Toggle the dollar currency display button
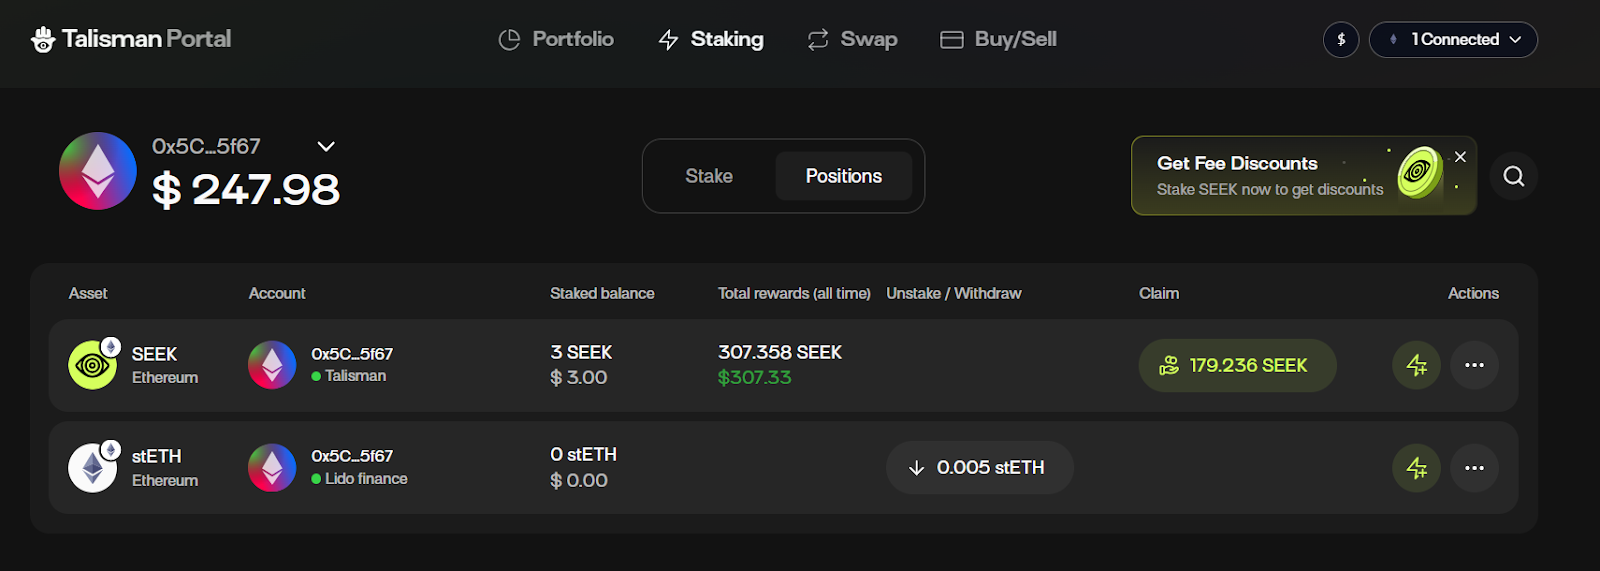Screen dimensions: 1600x571 [x=1341, y=40]
